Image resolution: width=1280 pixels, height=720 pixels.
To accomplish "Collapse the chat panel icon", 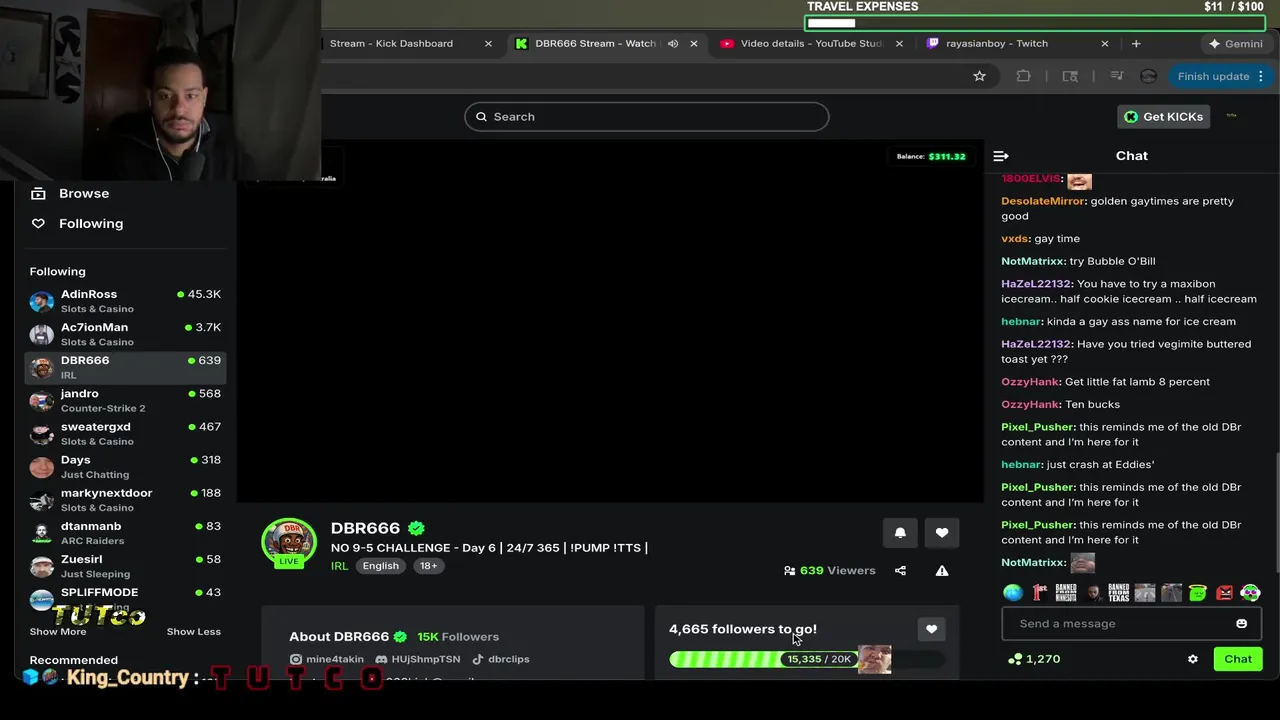I will point(1001,156).
